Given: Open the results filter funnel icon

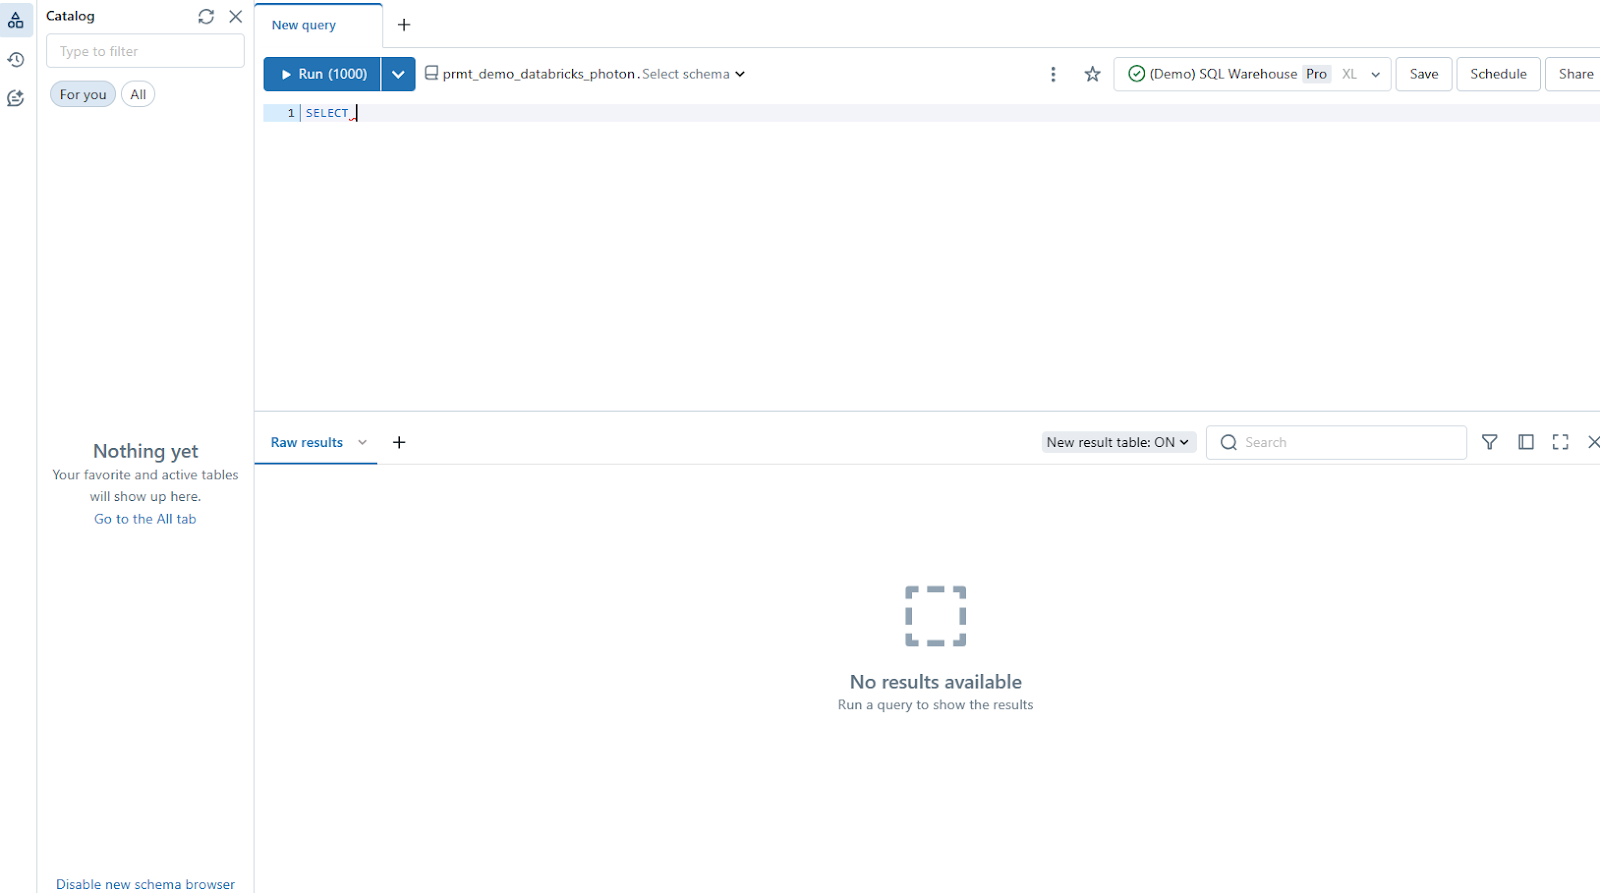Looking at the screenshot, I should 1490,442.
